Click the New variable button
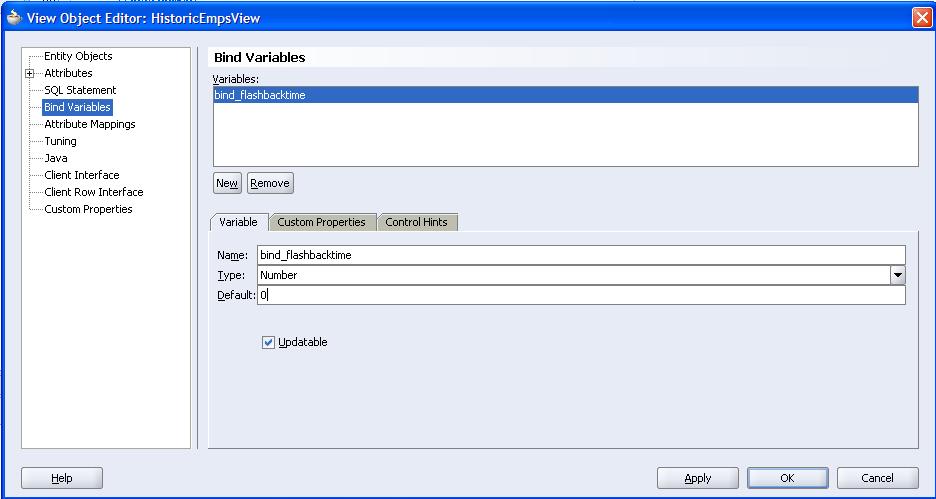Screen dimensions: 936x499 coord(227,183)
